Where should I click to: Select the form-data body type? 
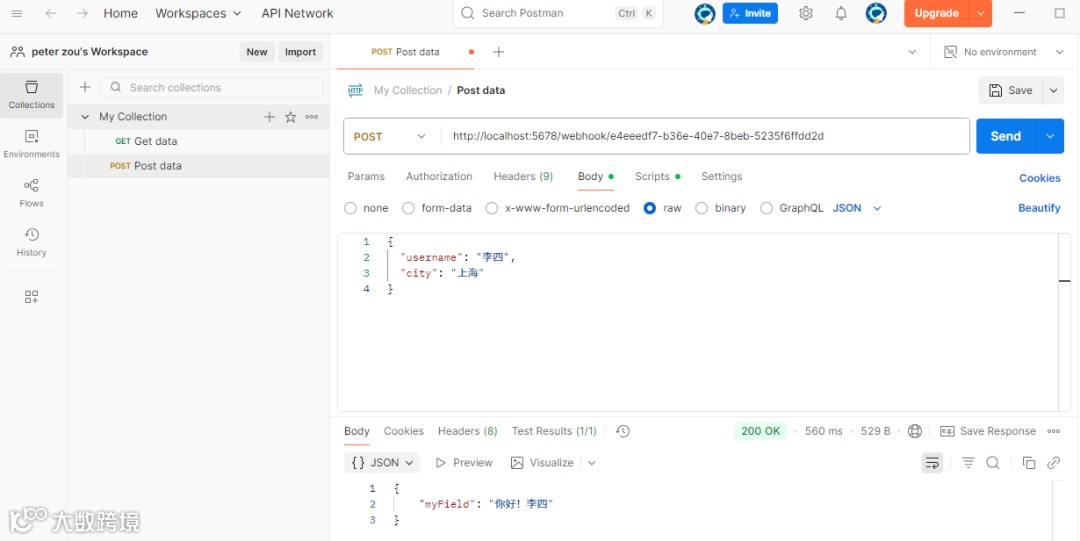408,208
